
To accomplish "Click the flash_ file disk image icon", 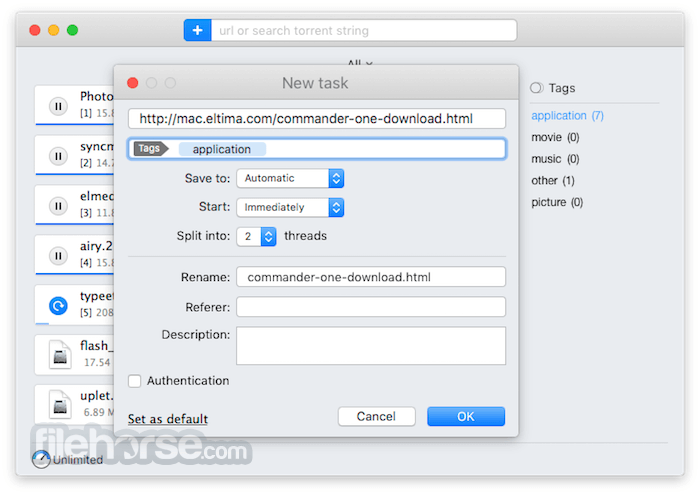I will 60,354.
